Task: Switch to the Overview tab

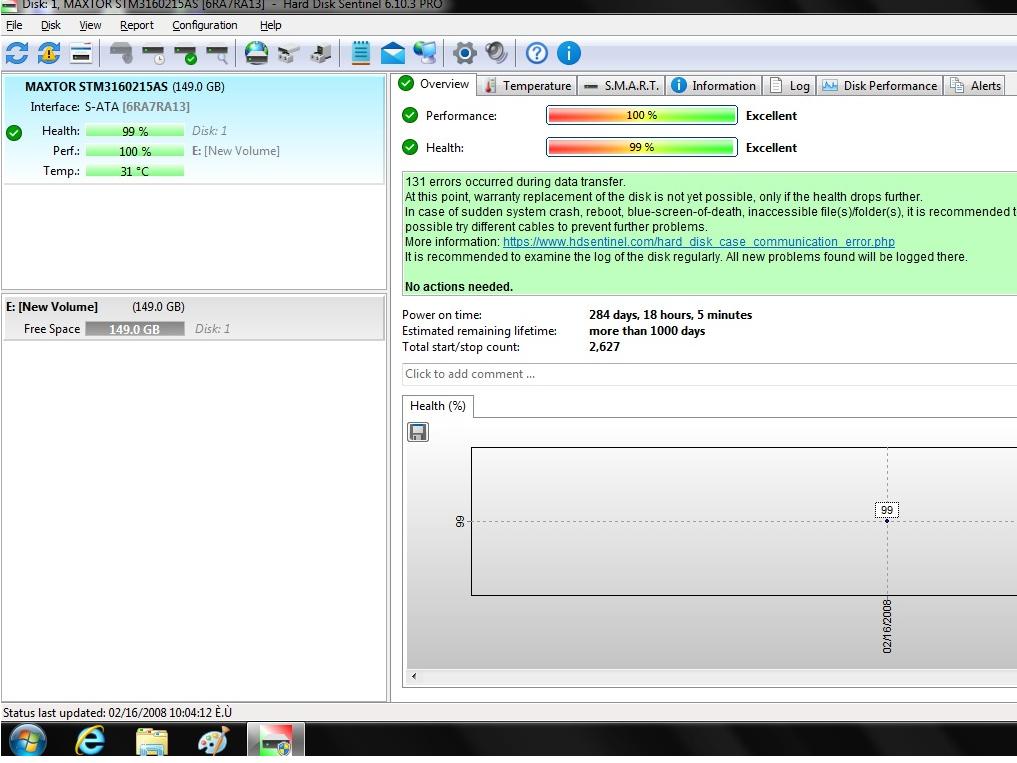Action: [434, 84]
